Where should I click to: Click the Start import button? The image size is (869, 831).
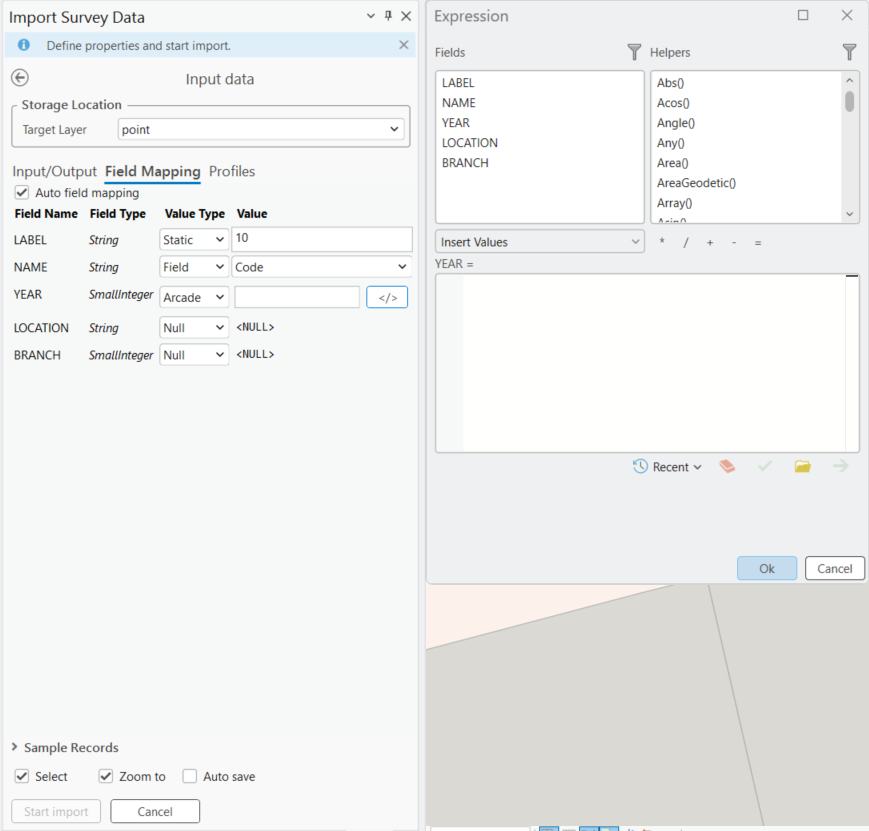point(56,812)
